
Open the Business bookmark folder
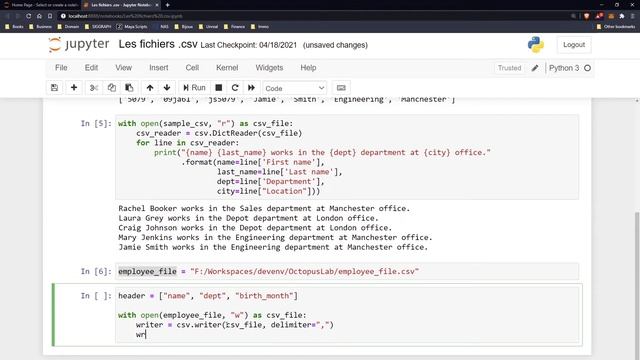point(40,27)
